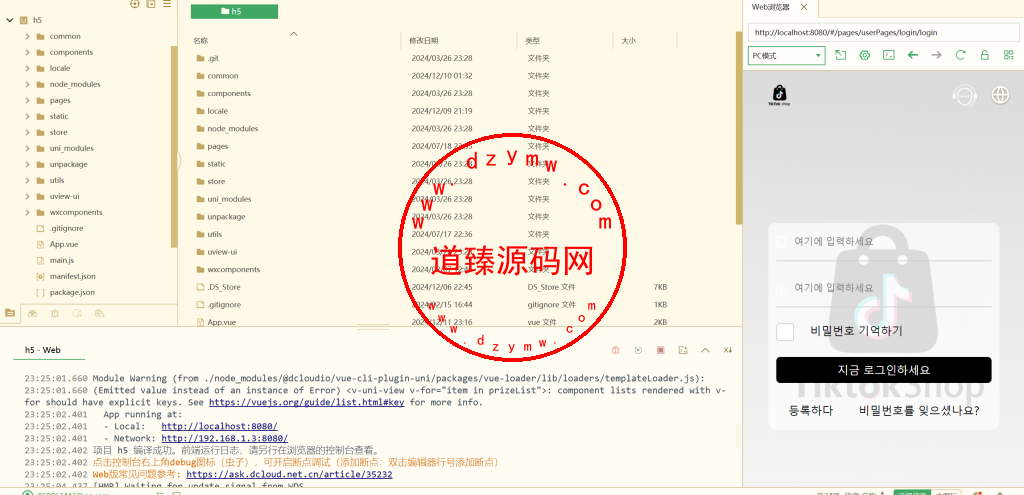Open project tree hamburger menu

[167, 4]
